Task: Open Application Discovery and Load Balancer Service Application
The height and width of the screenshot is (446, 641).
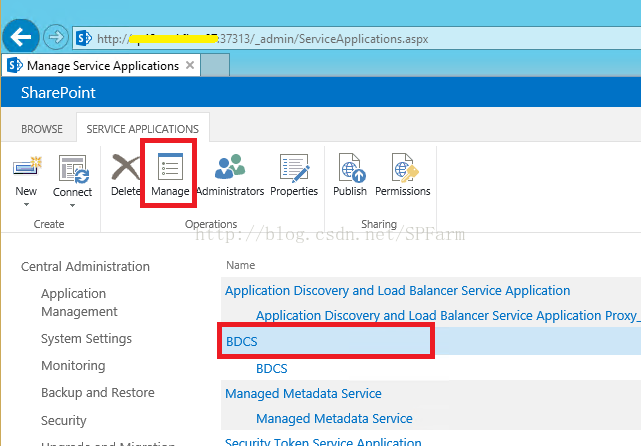Action: [397, 291]
